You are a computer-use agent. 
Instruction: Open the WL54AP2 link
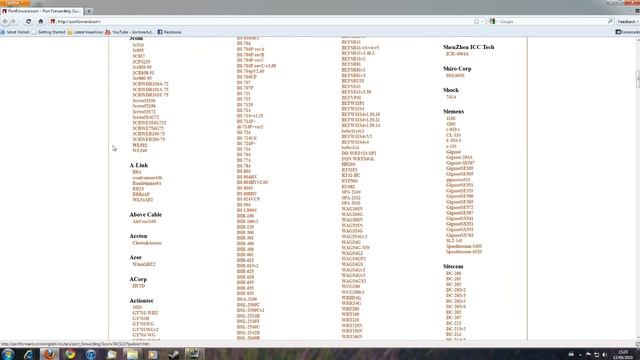pos(143,200)
